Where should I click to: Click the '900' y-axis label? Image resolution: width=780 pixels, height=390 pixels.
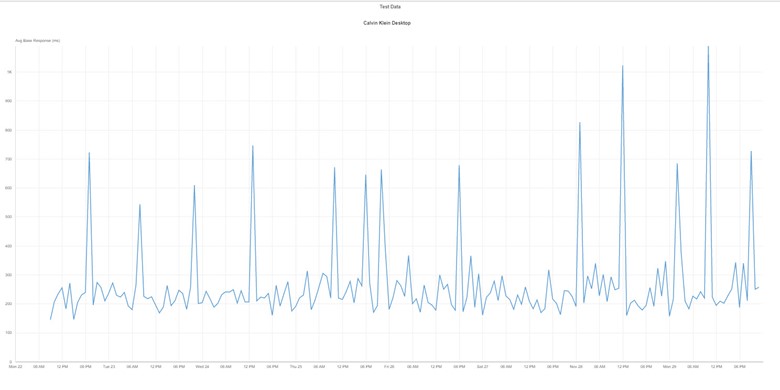(9, 101)
